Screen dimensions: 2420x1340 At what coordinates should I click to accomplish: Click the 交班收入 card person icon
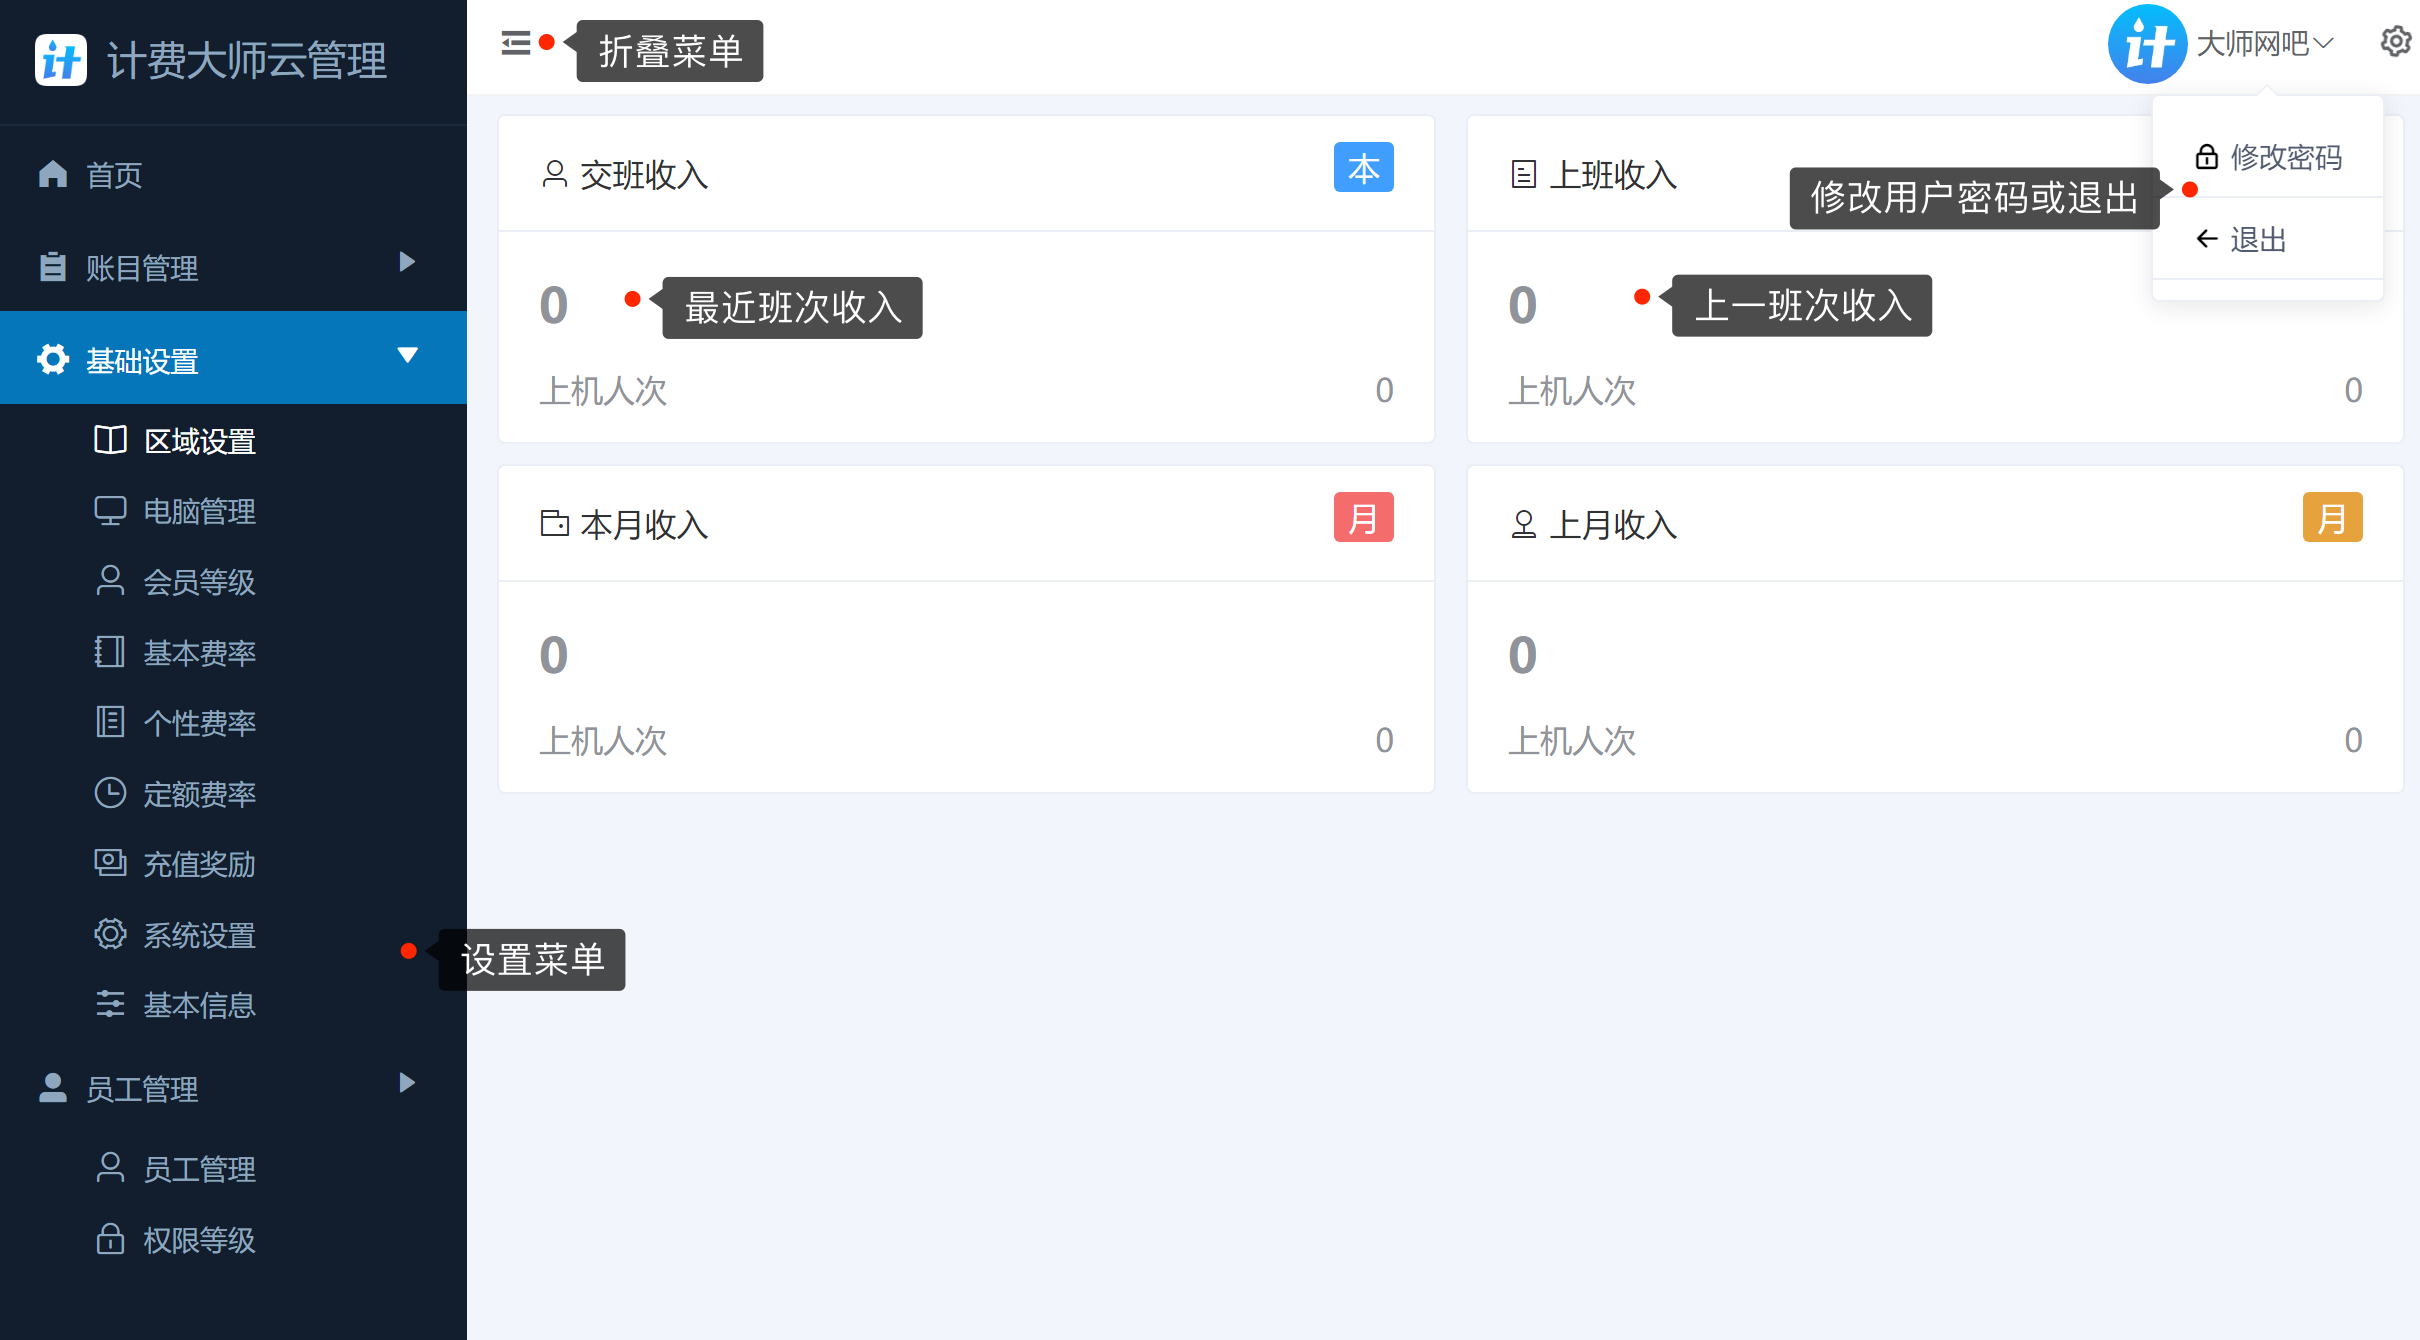pyautogui.click(x=554, y=175)
